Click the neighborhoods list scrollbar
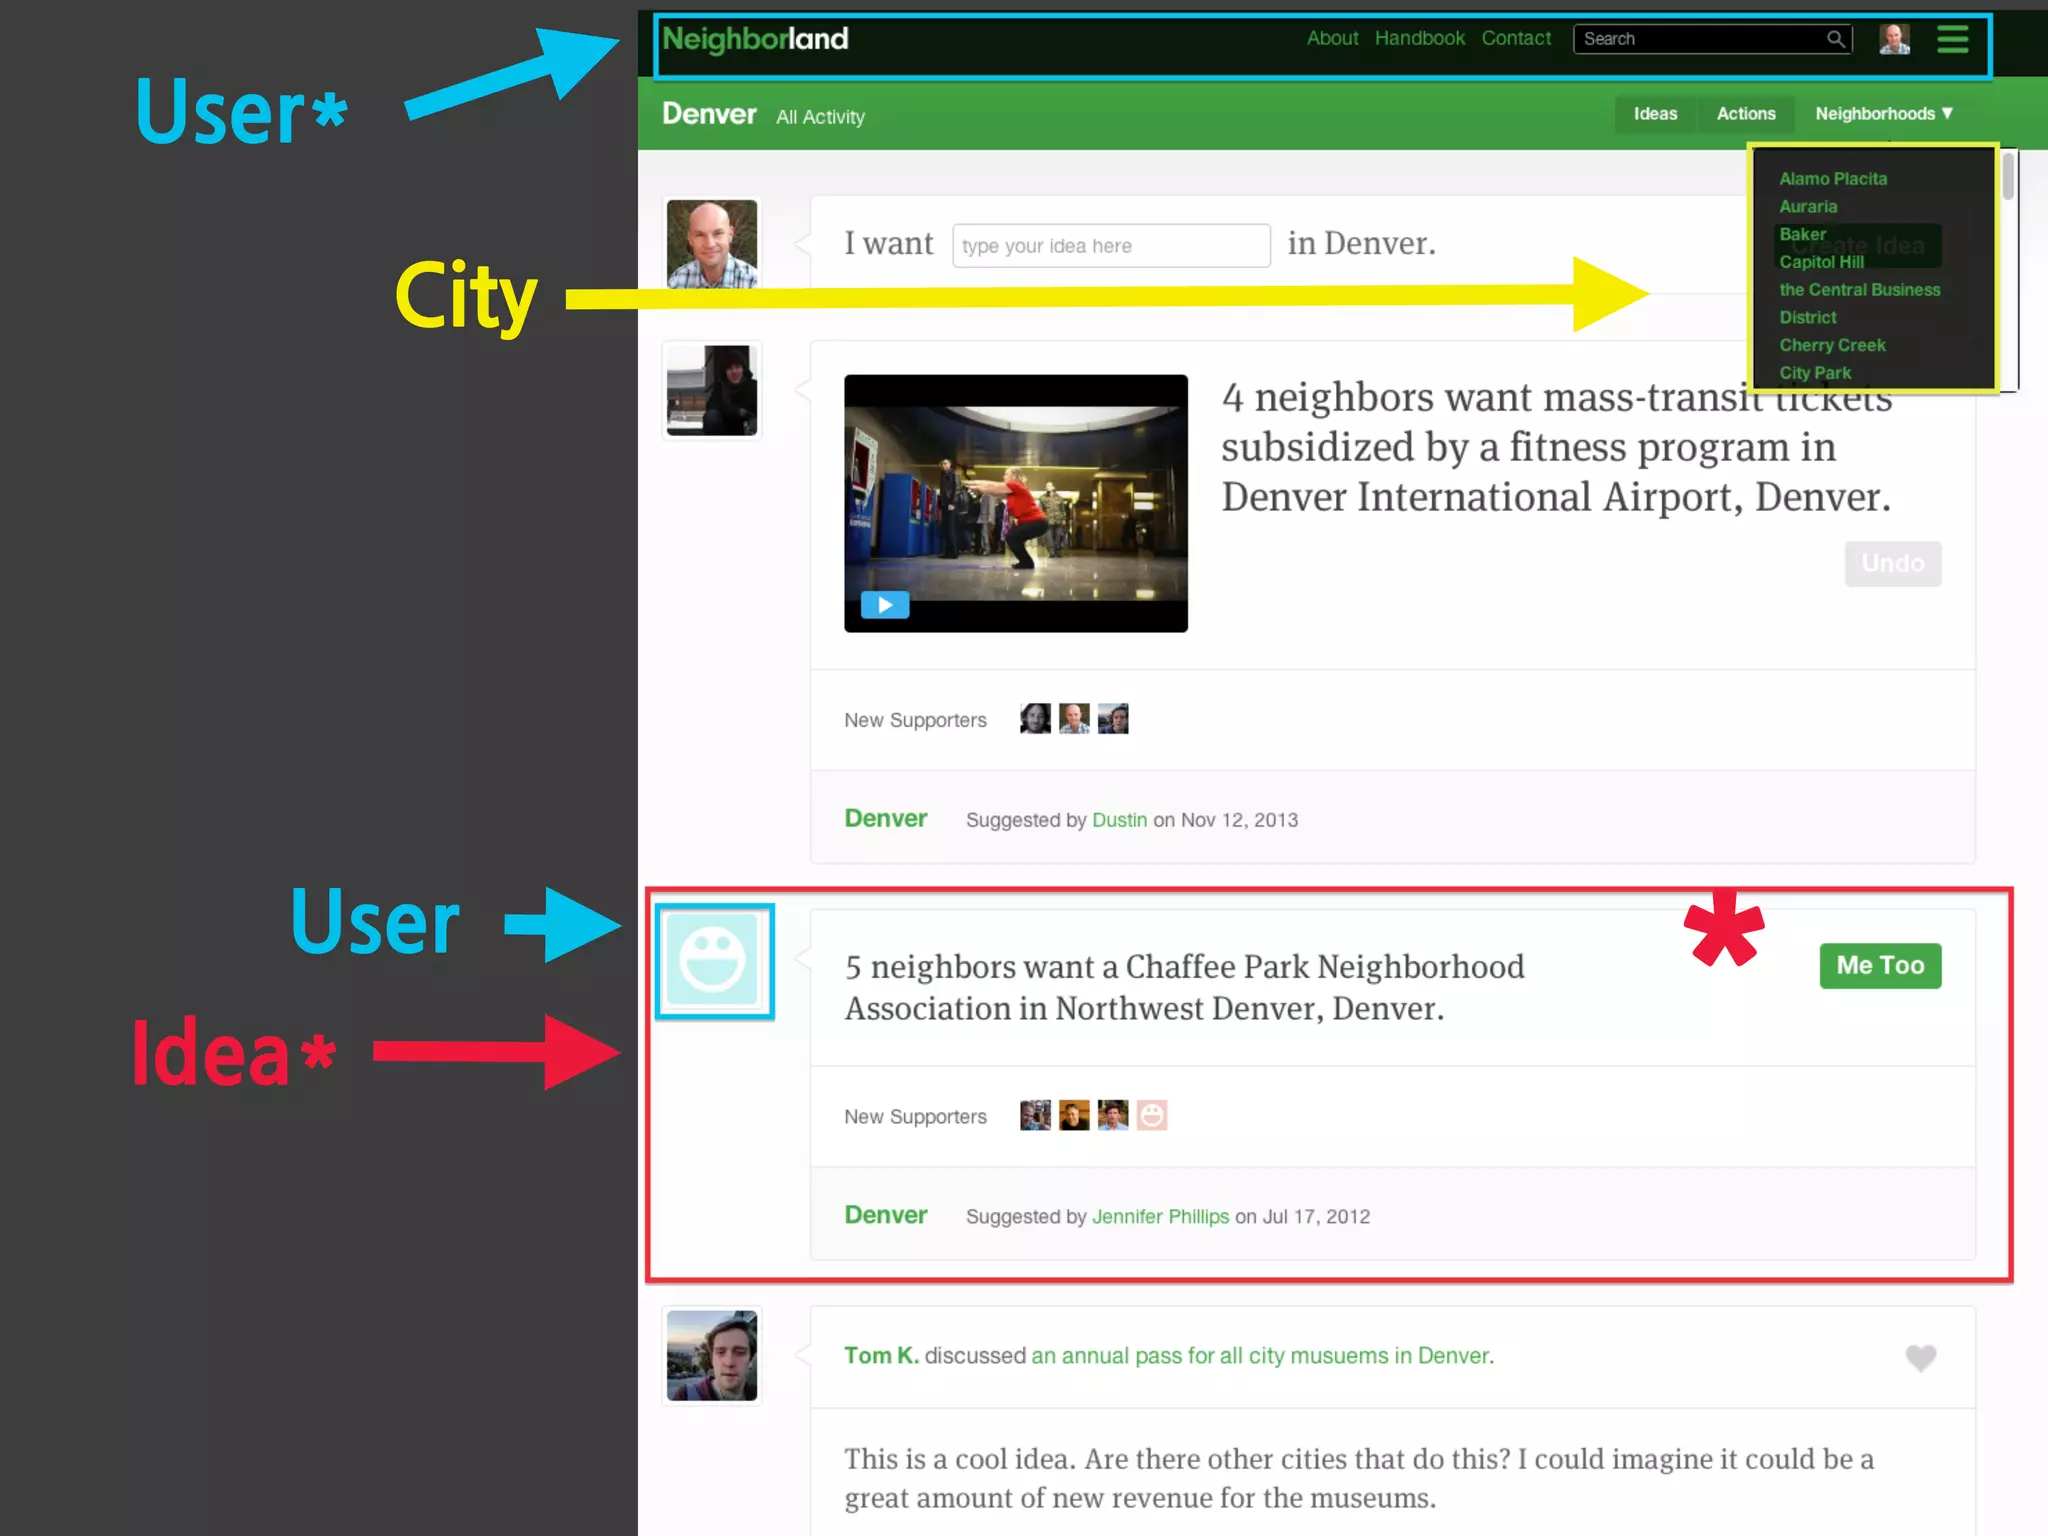Screen dimensions: 2048x1536 pos(2007,177)
